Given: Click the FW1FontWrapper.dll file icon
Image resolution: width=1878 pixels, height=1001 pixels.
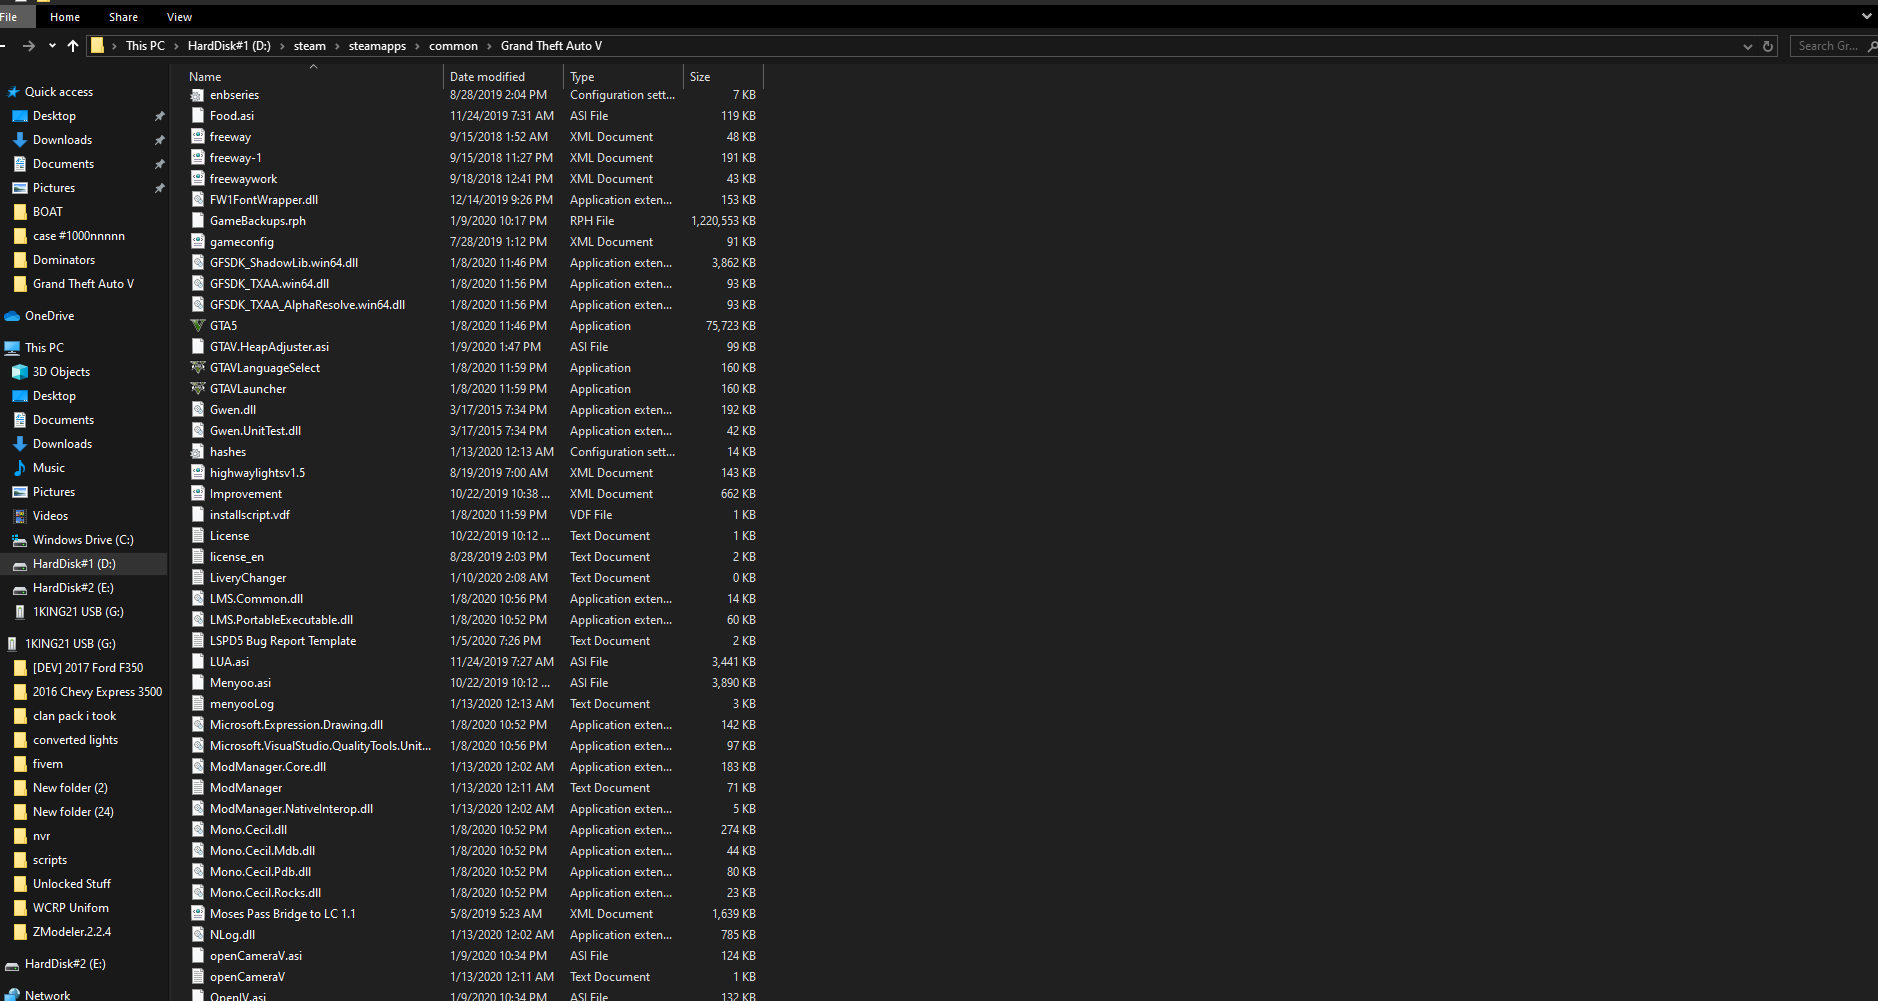Looking at the screenshot, I should click(198, 200).
